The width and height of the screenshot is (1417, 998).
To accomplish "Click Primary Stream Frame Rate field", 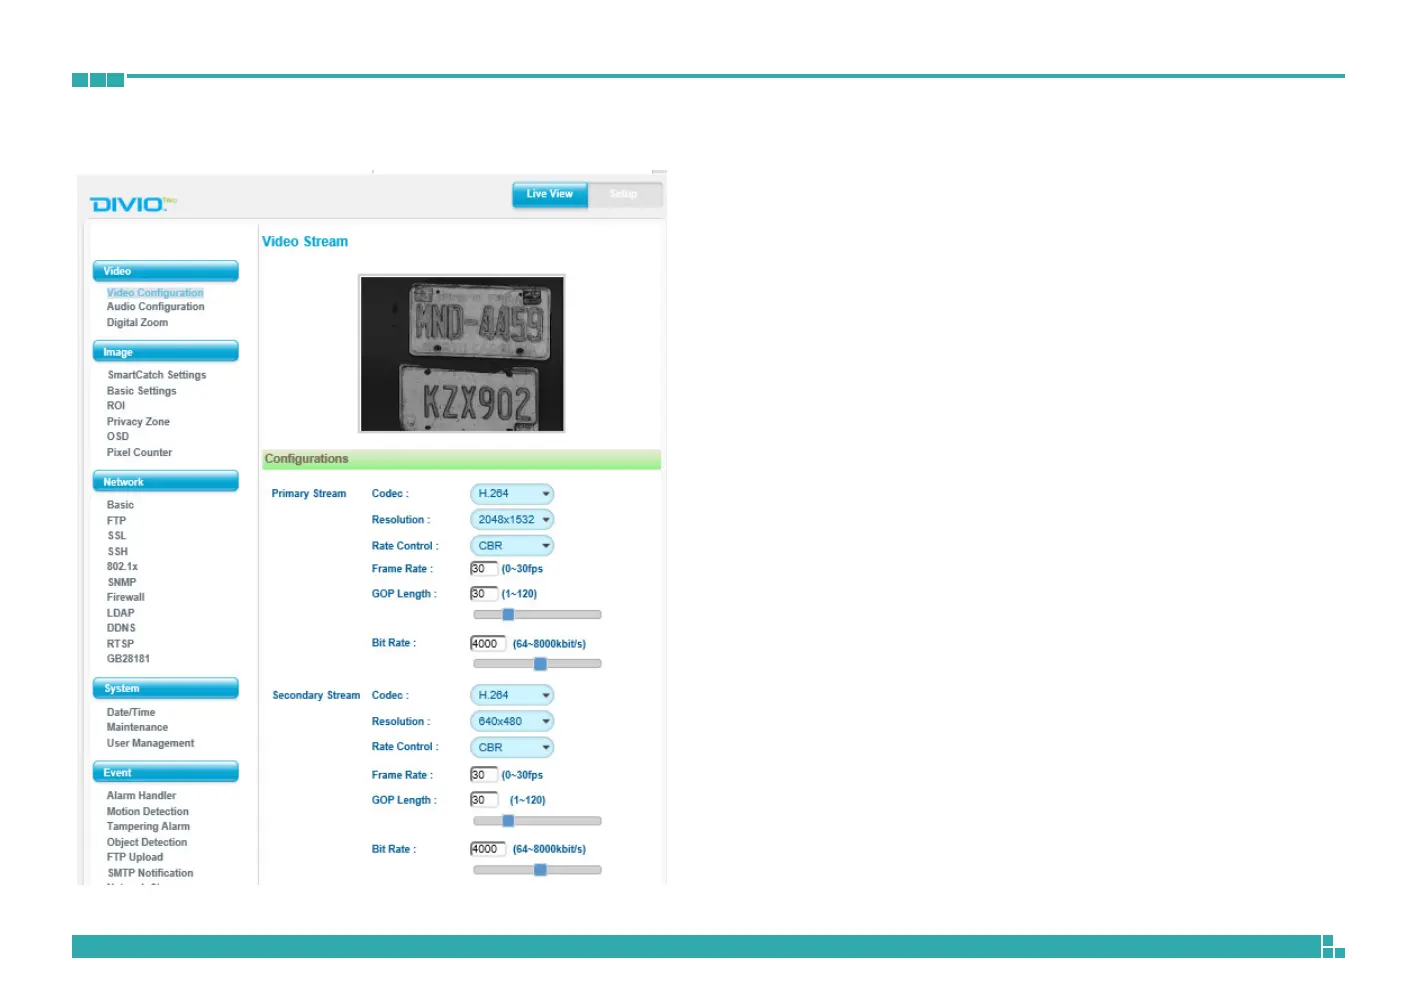I will pyautogui.click(x=484, y=569).
